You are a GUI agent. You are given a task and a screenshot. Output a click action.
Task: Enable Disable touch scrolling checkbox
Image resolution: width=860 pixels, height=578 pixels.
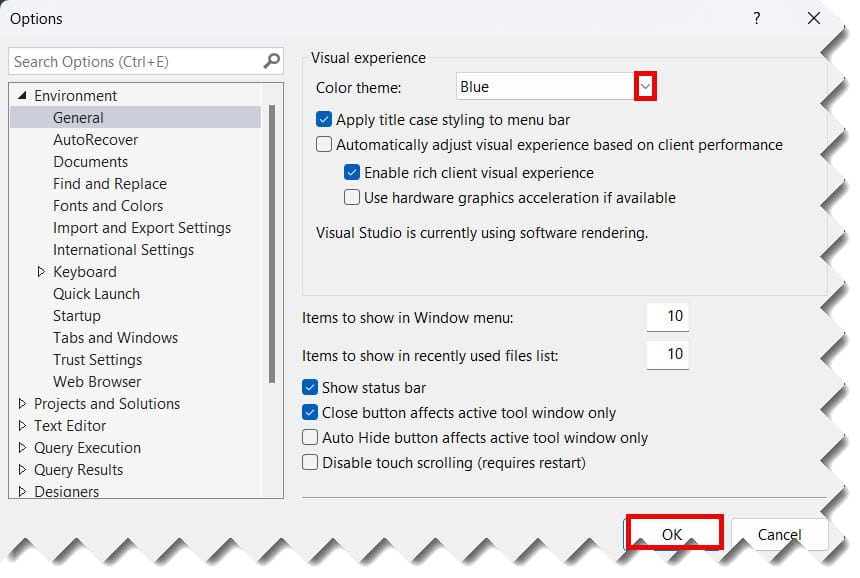310,463
